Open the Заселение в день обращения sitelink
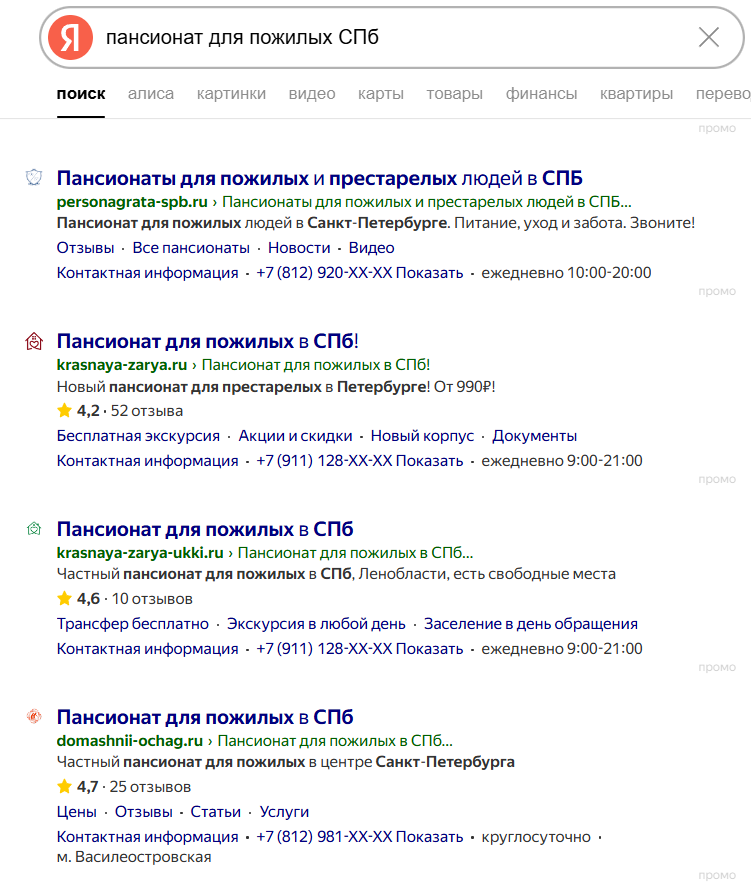The height and width of the screenshot is (892, 751). pyautogui.click(x=531, y=624)
